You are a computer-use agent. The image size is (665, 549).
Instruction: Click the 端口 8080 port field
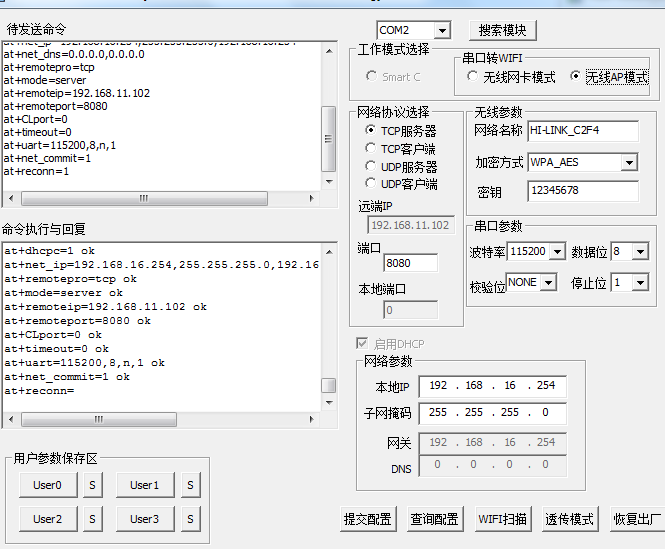pos(410,263)
